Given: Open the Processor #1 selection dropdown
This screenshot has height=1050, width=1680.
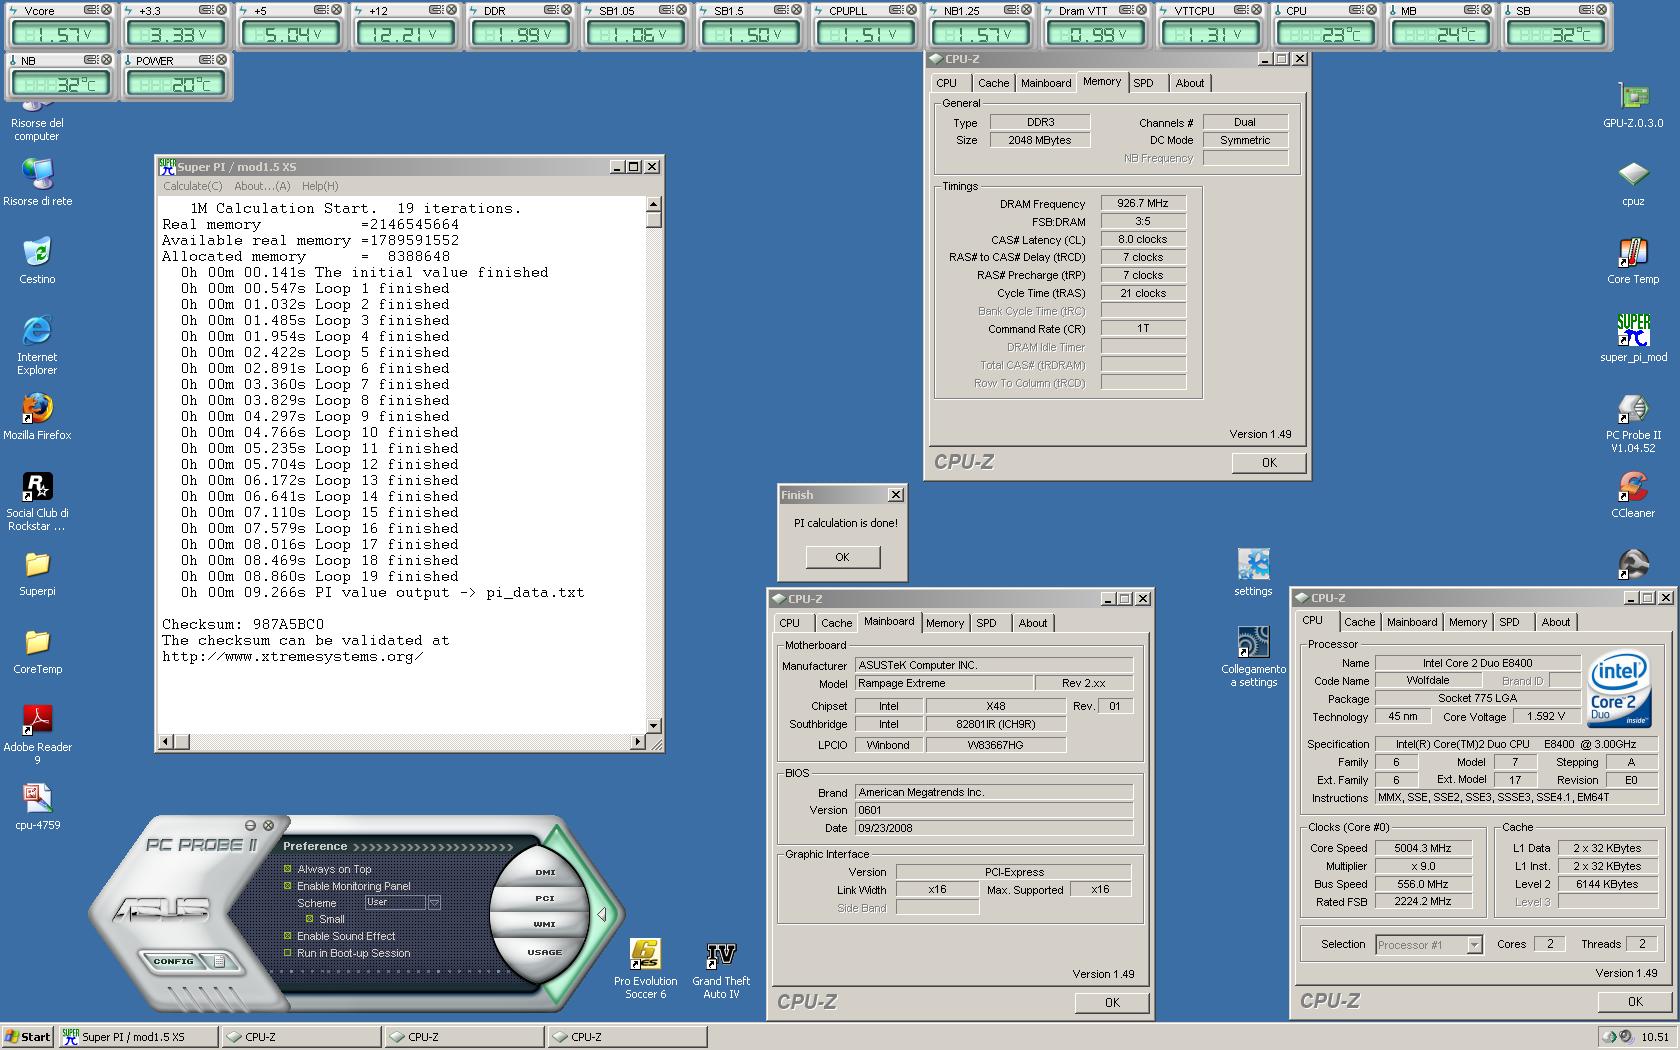Looking at the screenshot, I should [1473, 944].
